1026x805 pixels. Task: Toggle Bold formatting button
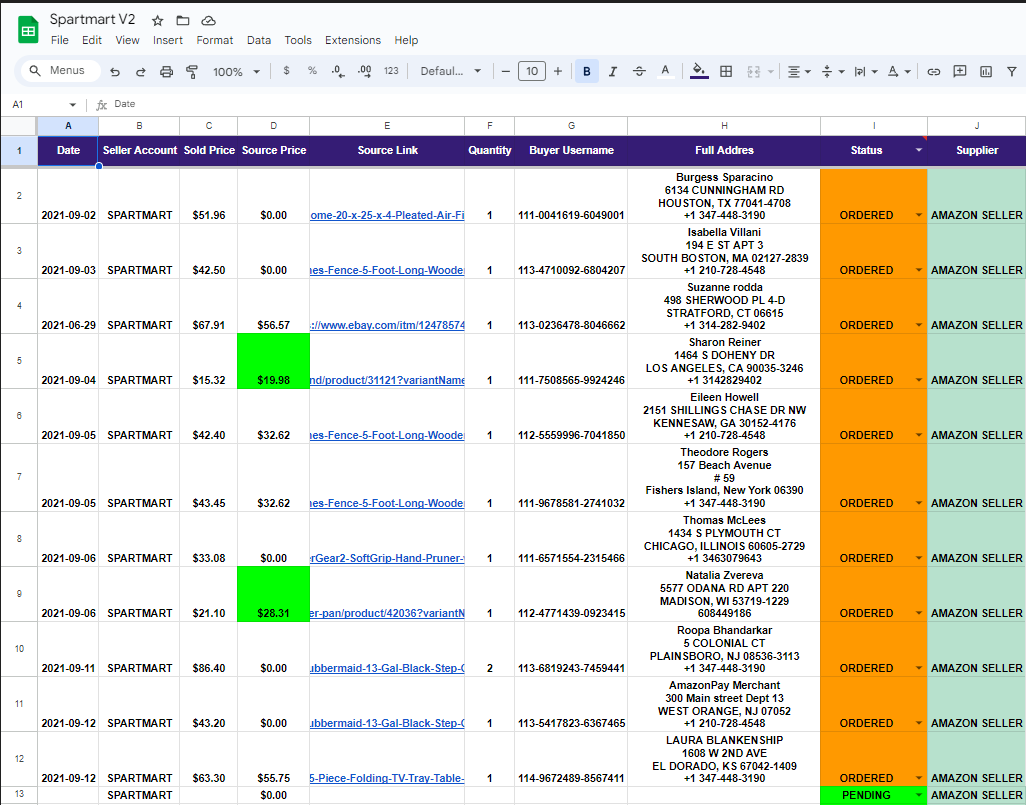tap(587, 71)
